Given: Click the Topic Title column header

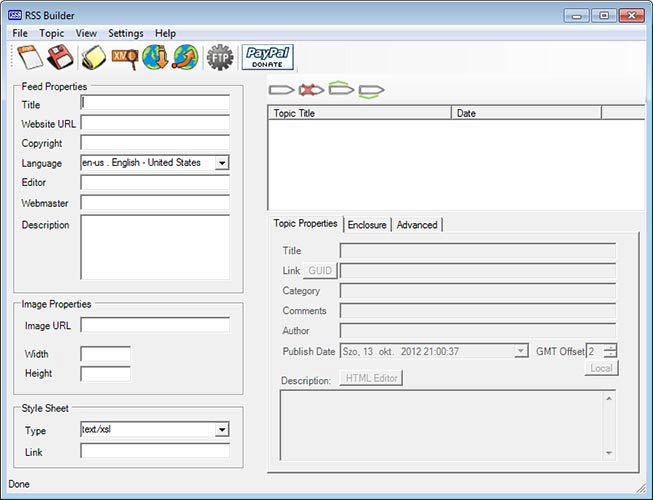Looking at the screenshot, I should (360, 113).
